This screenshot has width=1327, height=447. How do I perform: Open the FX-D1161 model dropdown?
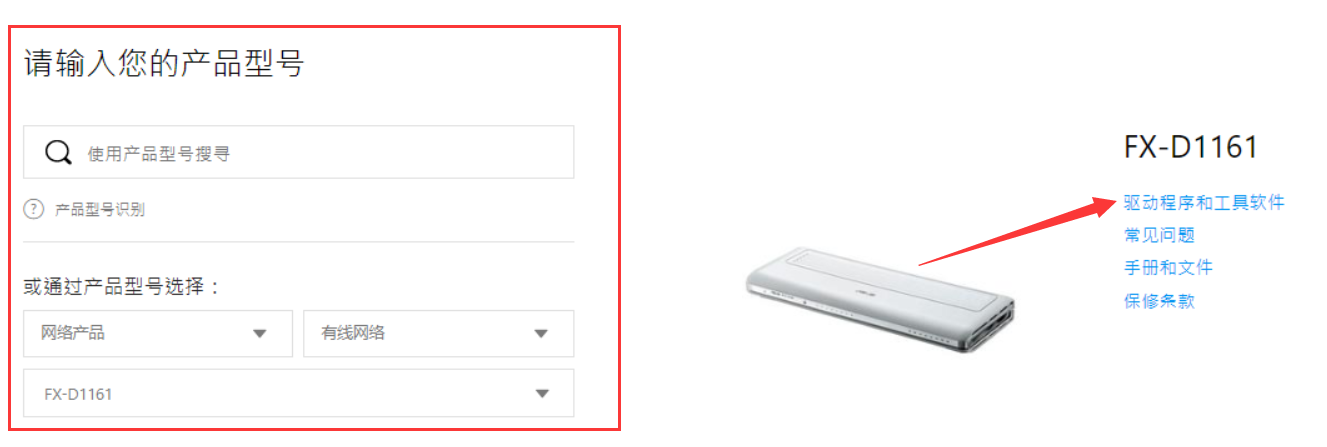299,393
